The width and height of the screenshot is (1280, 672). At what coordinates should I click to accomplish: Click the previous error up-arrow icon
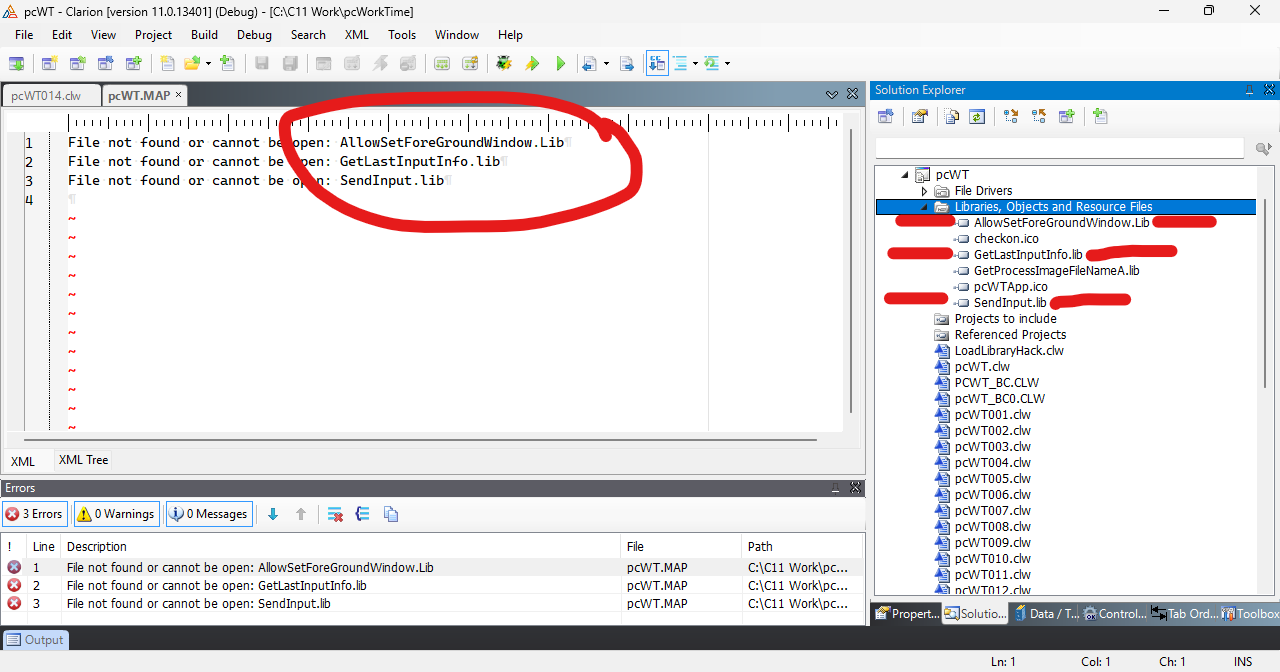pos(301,514)
